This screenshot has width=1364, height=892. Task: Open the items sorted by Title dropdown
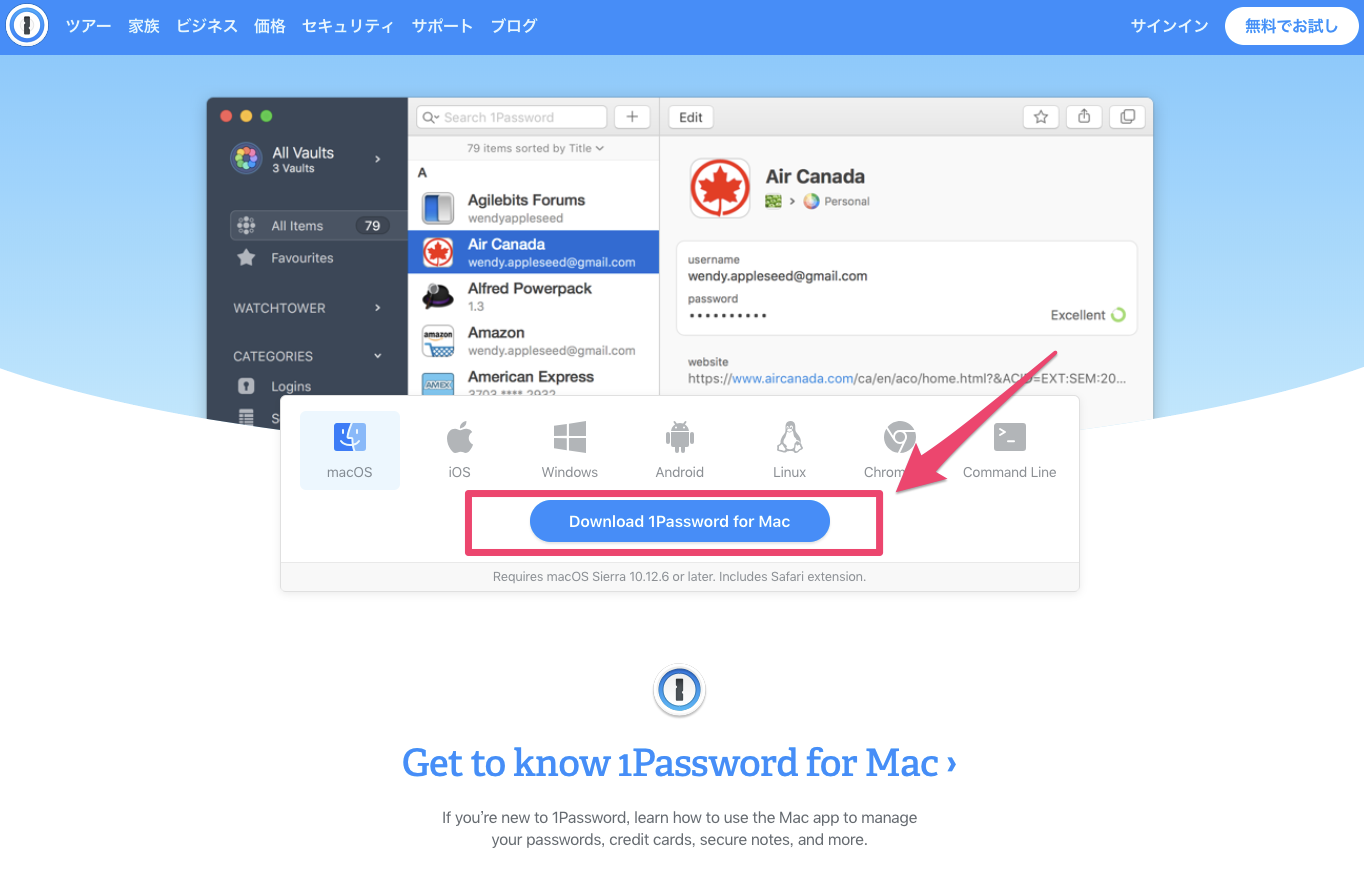tap(535, 148)
